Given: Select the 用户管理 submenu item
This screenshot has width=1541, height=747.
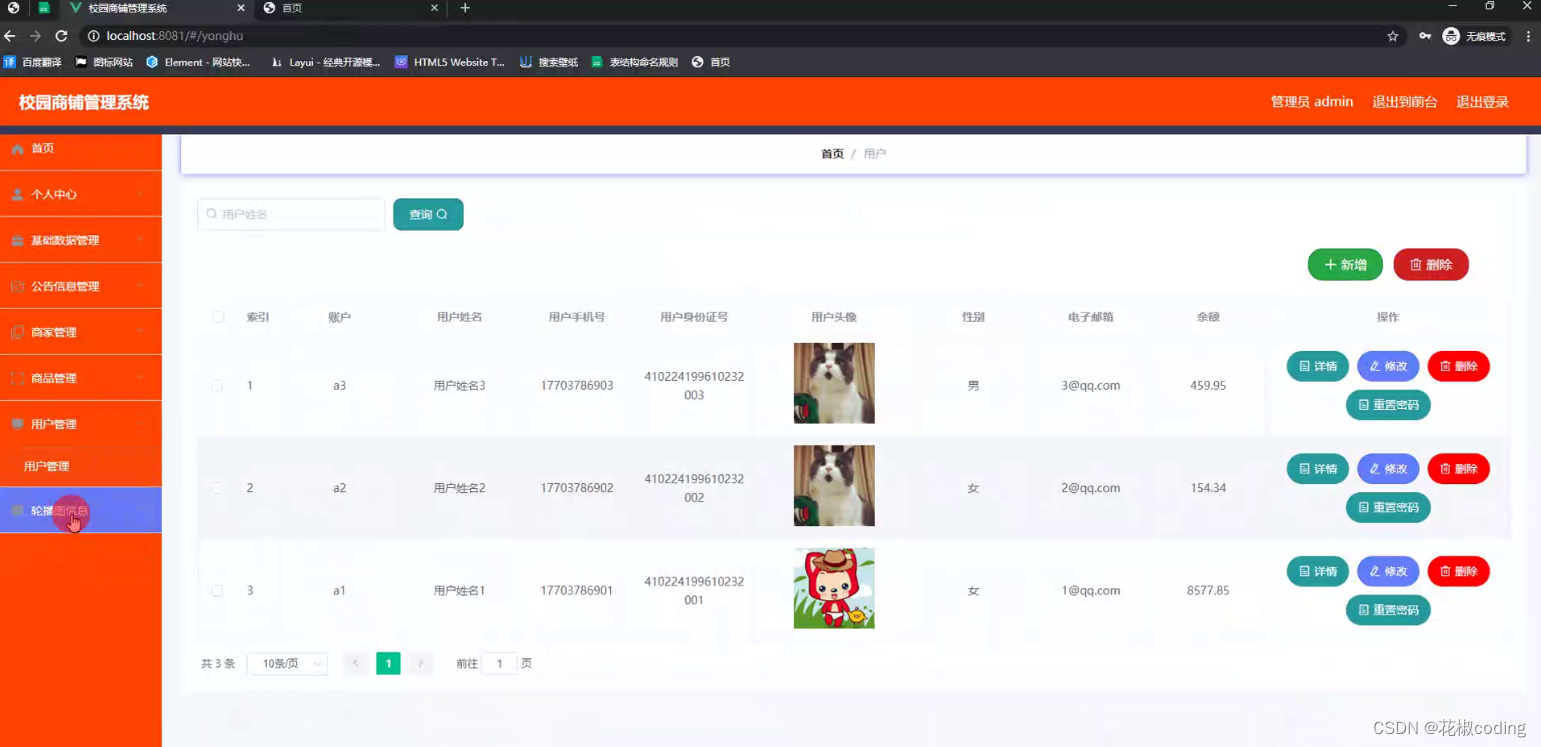Looking at the screenshot, I should pyautogui.click(x=81, y=466).
